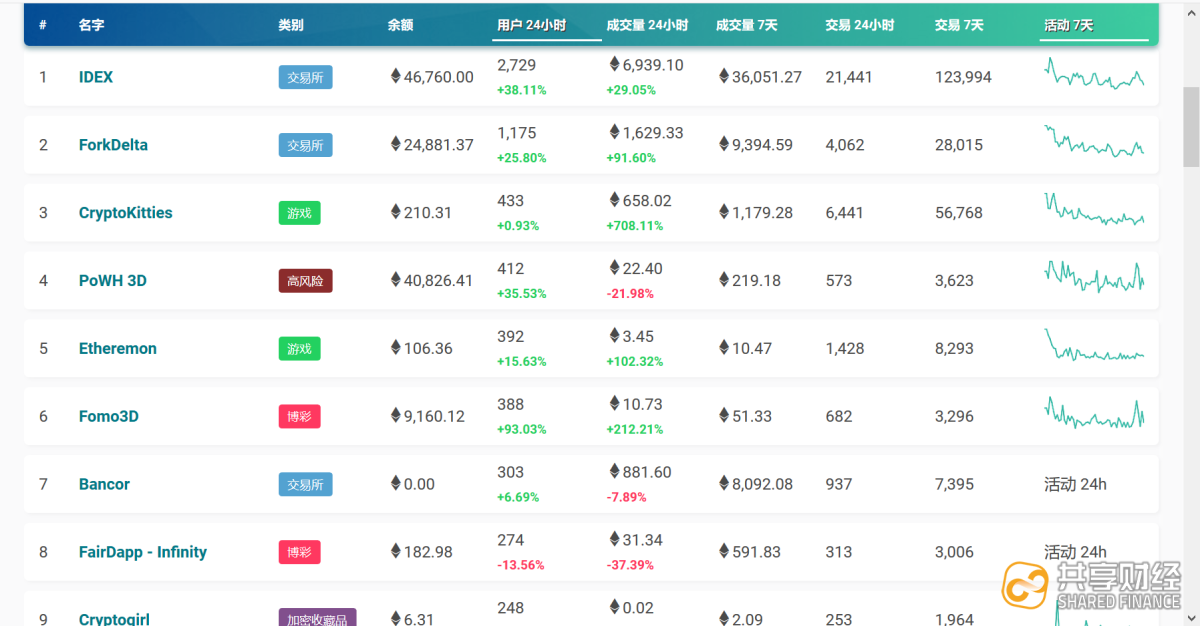
Task: Click Ethereum icon beside CryptoKitties volume 658.02
Action: tap(614, 200)
